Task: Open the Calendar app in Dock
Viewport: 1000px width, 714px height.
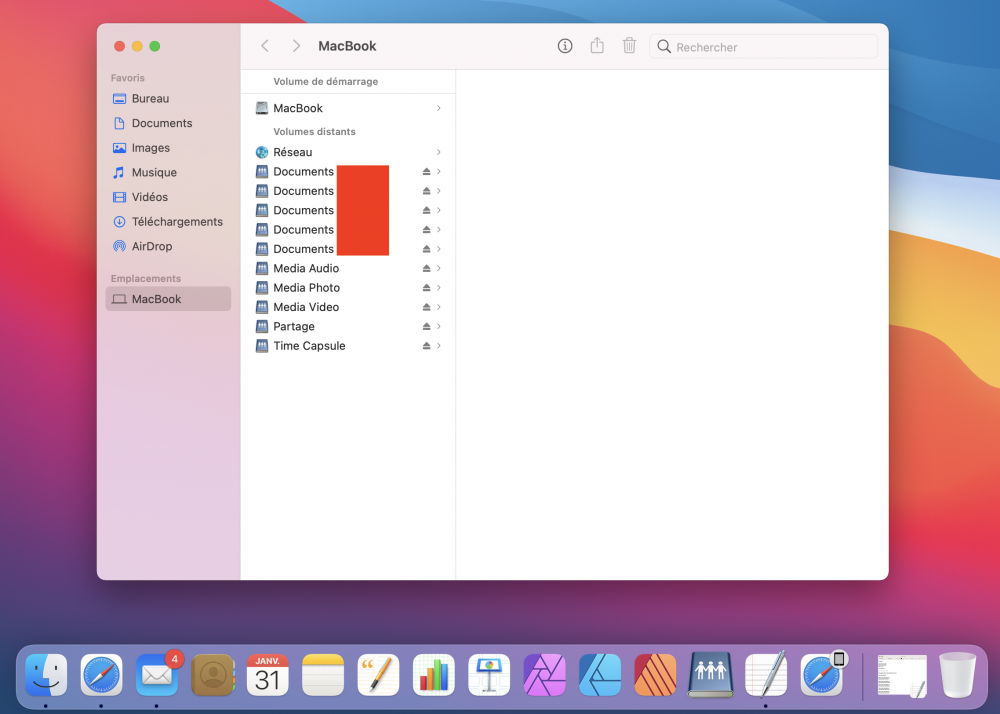Action: click(268, 675)
